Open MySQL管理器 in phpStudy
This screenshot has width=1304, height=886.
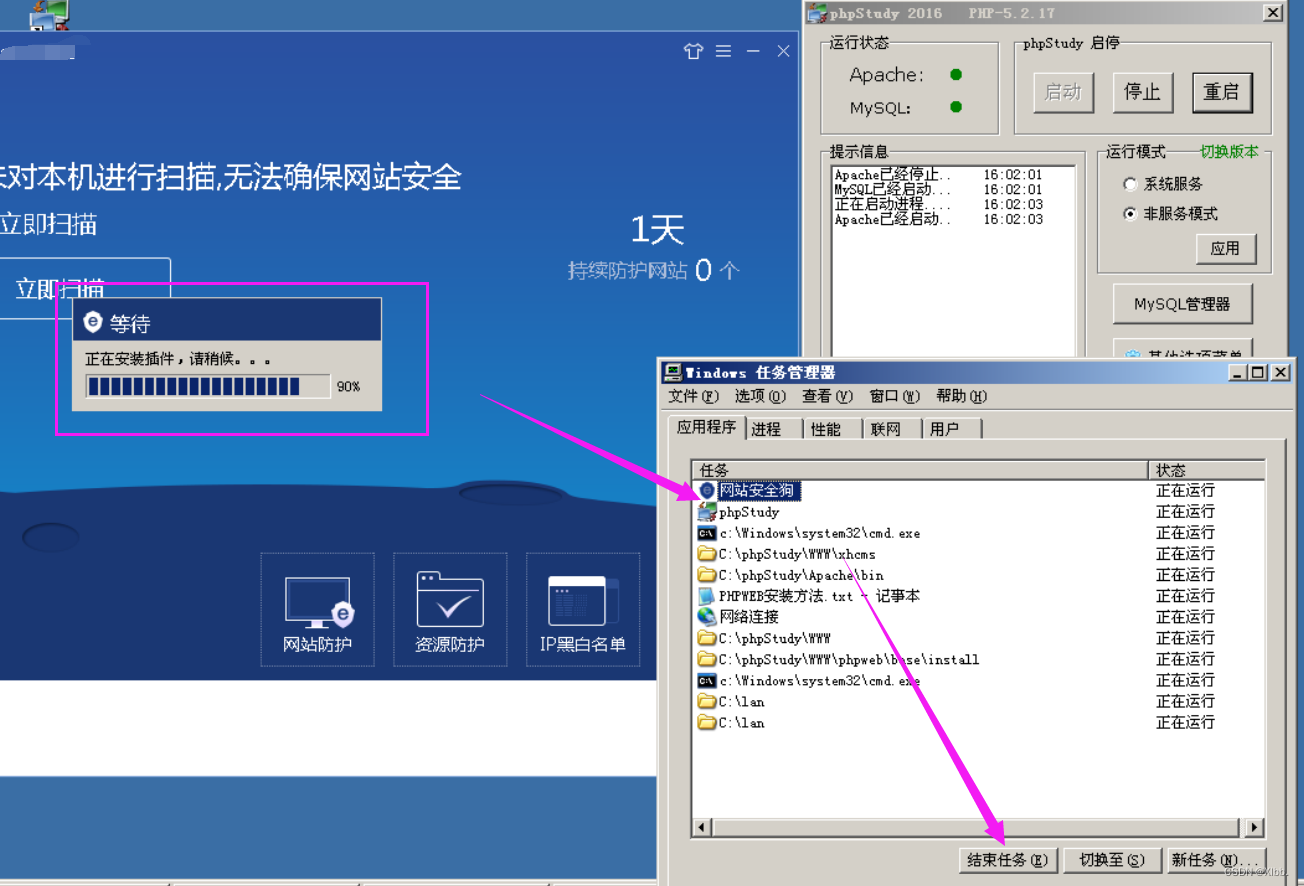1182,304
